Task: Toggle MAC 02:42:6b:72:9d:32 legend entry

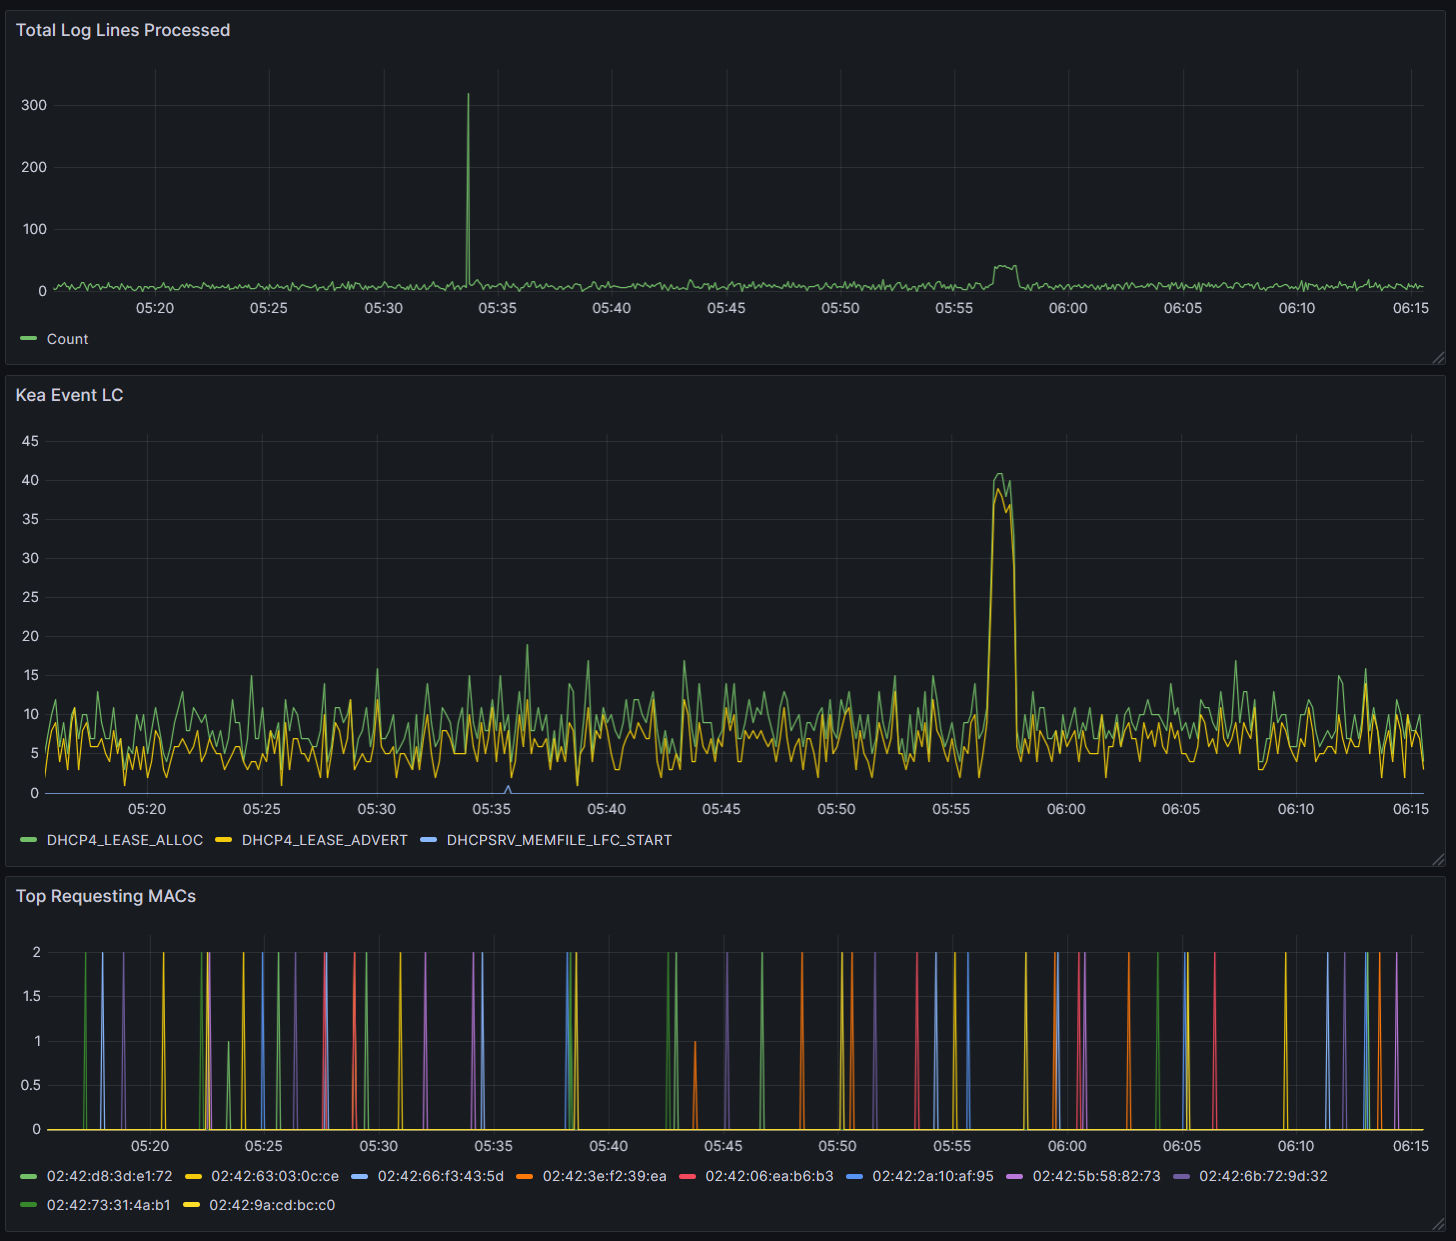Action: pos(1263,1176)
